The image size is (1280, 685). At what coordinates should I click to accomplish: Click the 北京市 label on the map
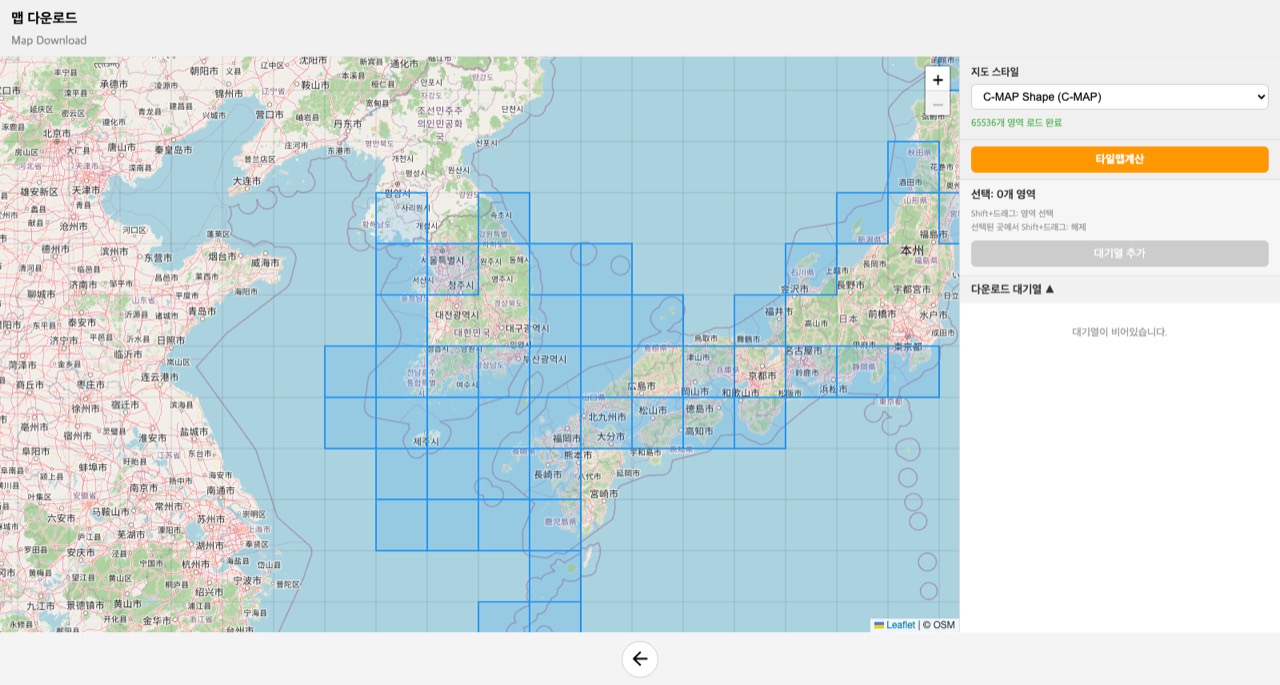pos(56,133)
